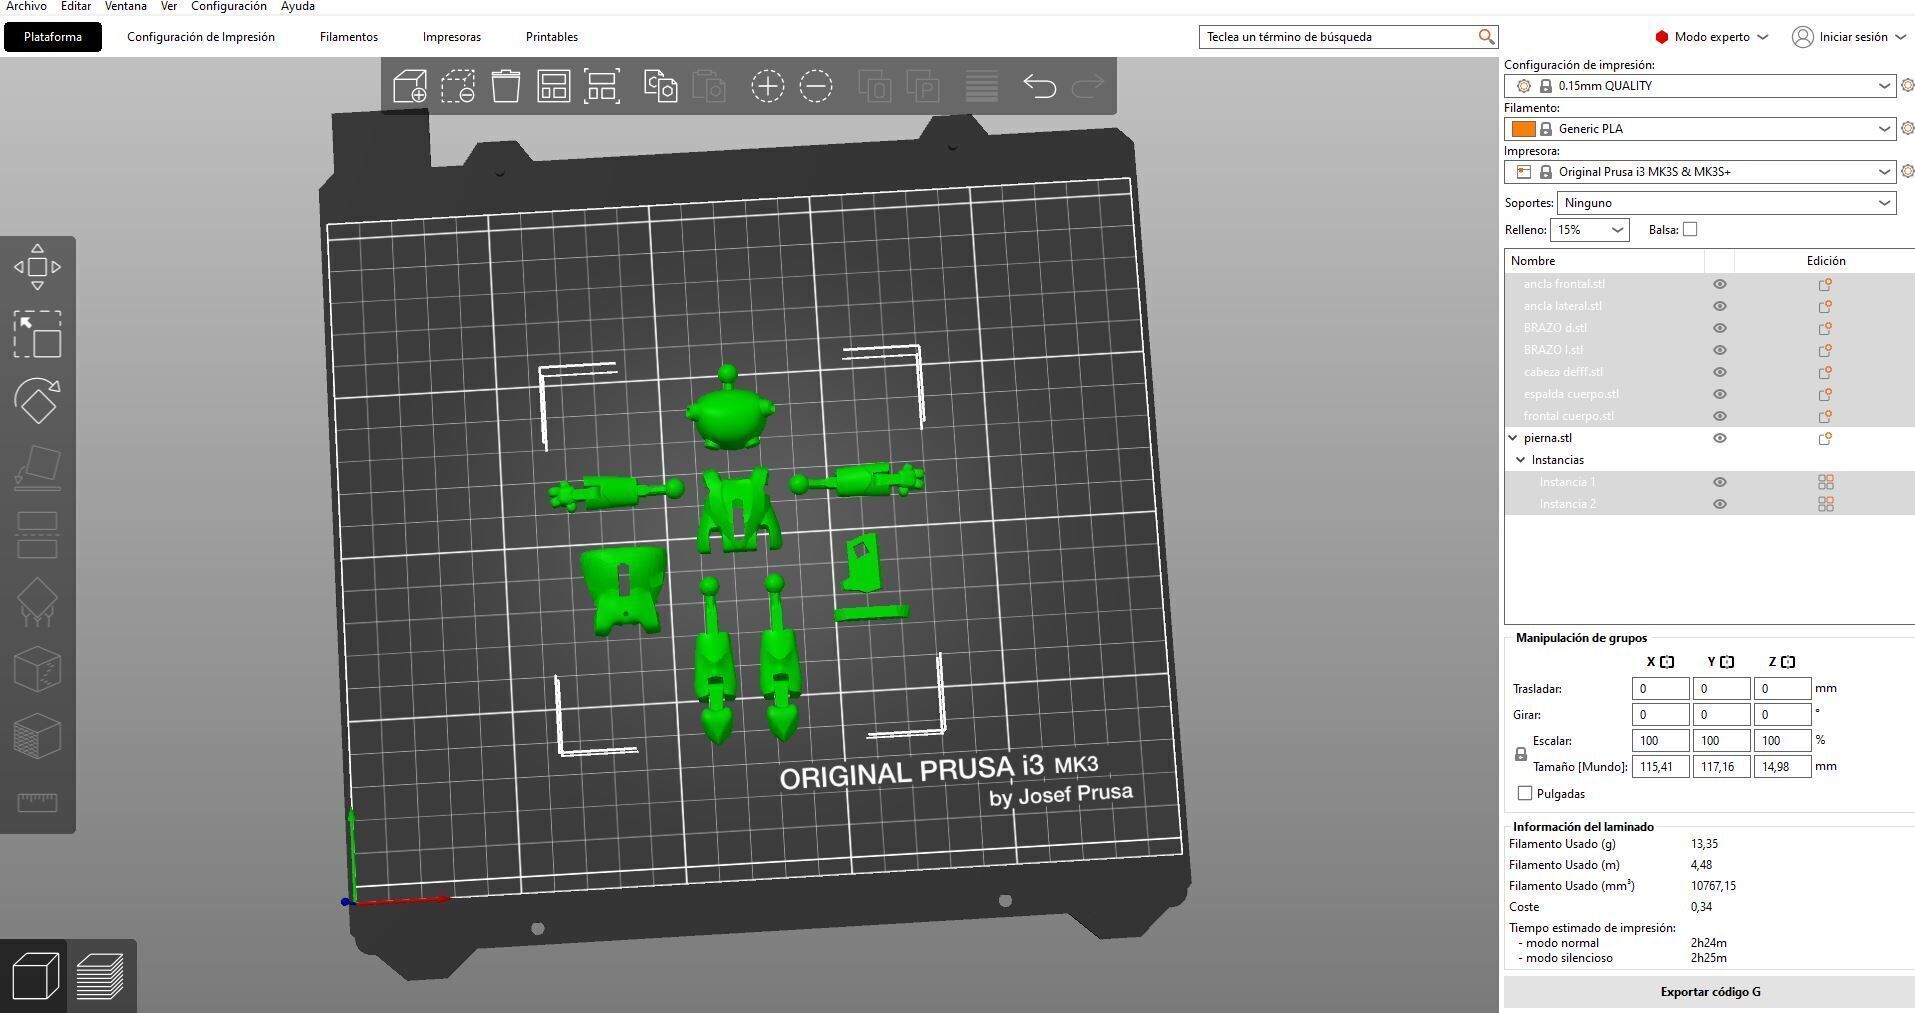Open filament settings gear beside Generic PLA
The height and width of the screenshot is (1013, 1915).
click(1907, 129)
